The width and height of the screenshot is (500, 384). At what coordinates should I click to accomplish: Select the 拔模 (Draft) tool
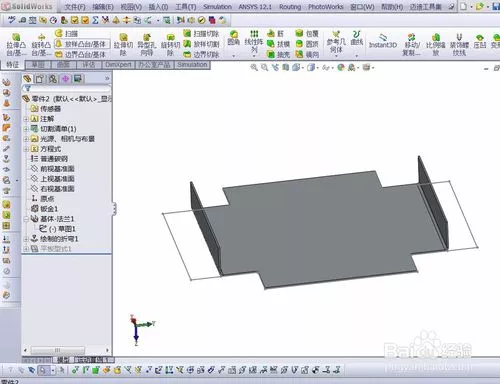tap(278, 44)
